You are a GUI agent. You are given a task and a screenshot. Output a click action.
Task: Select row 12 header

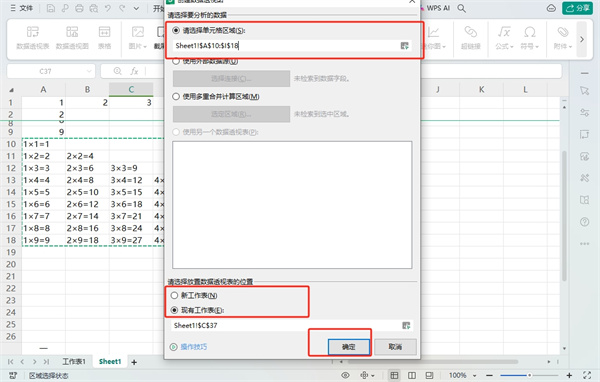tap(11, 168)
